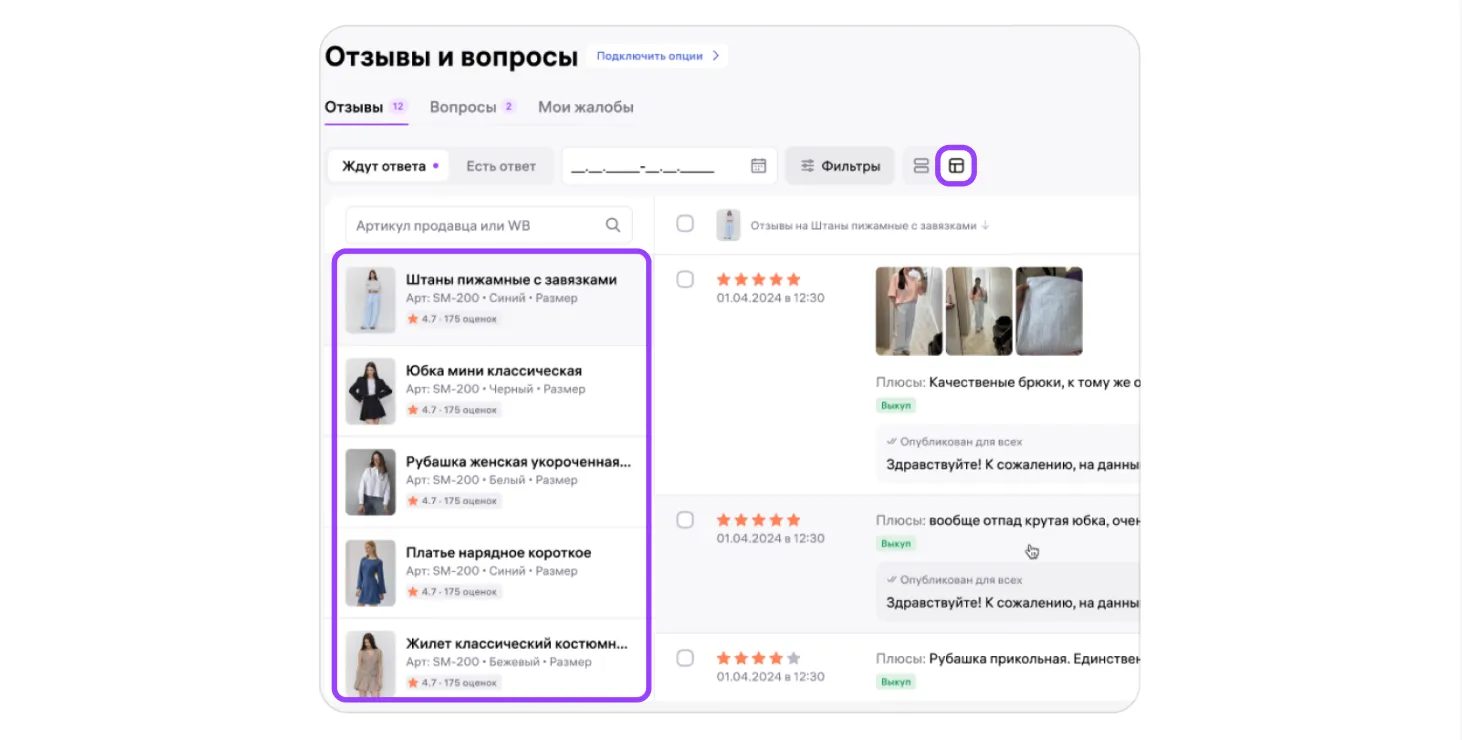Switch to the Вопросы tab
The width and height of the screenshot is (1462, 740).
(x=463, y=107)
